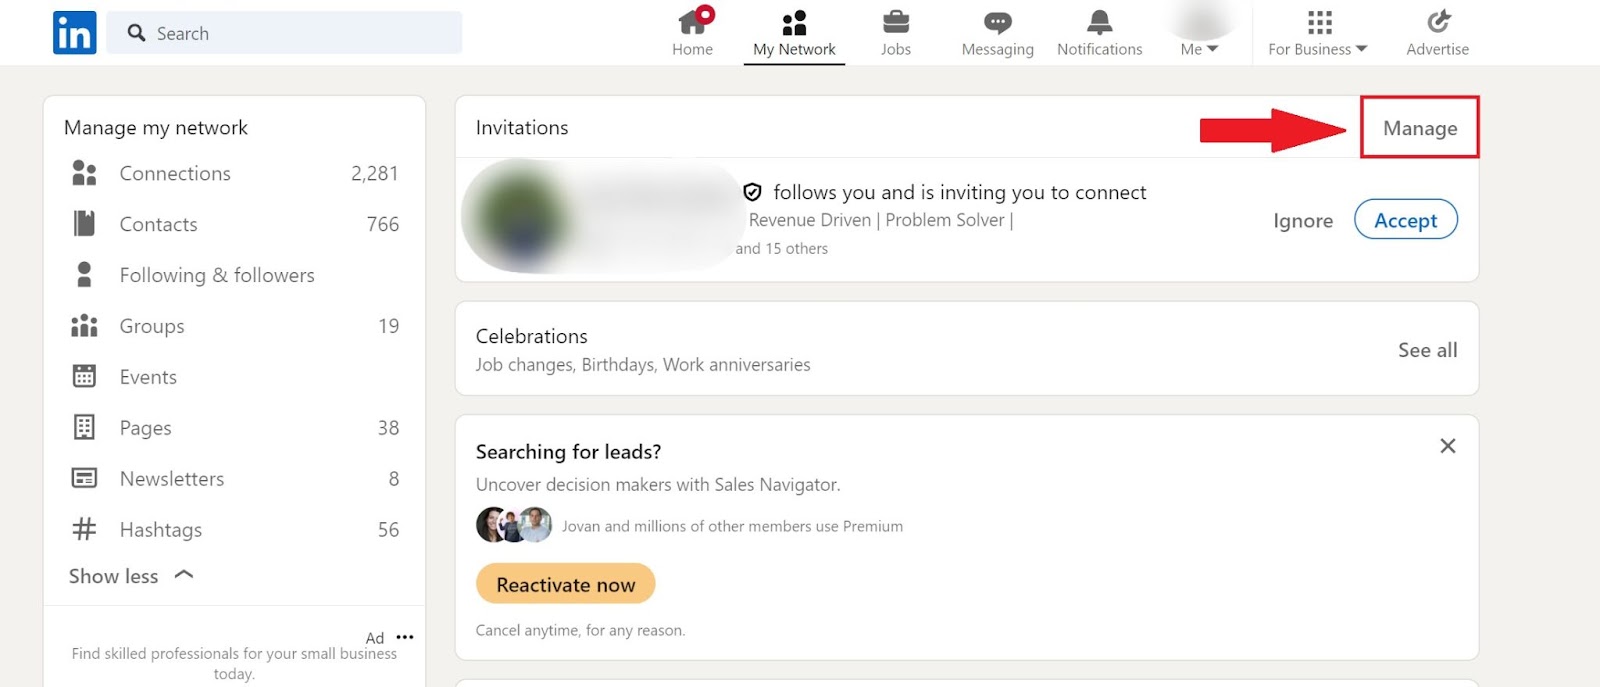Click the Events calendar icon
Screen dimensions: 1600x687
[x=84, y=376]
